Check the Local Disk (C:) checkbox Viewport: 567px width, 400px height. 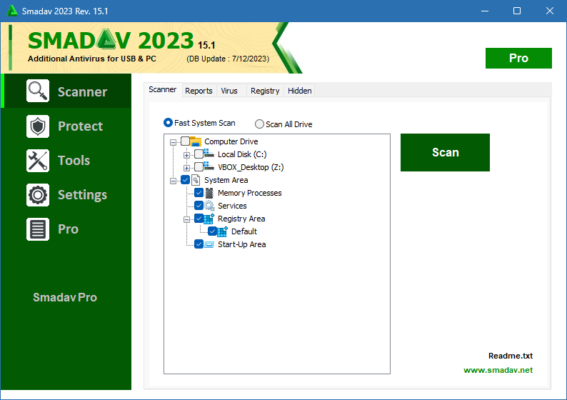(x=199, y=154)
